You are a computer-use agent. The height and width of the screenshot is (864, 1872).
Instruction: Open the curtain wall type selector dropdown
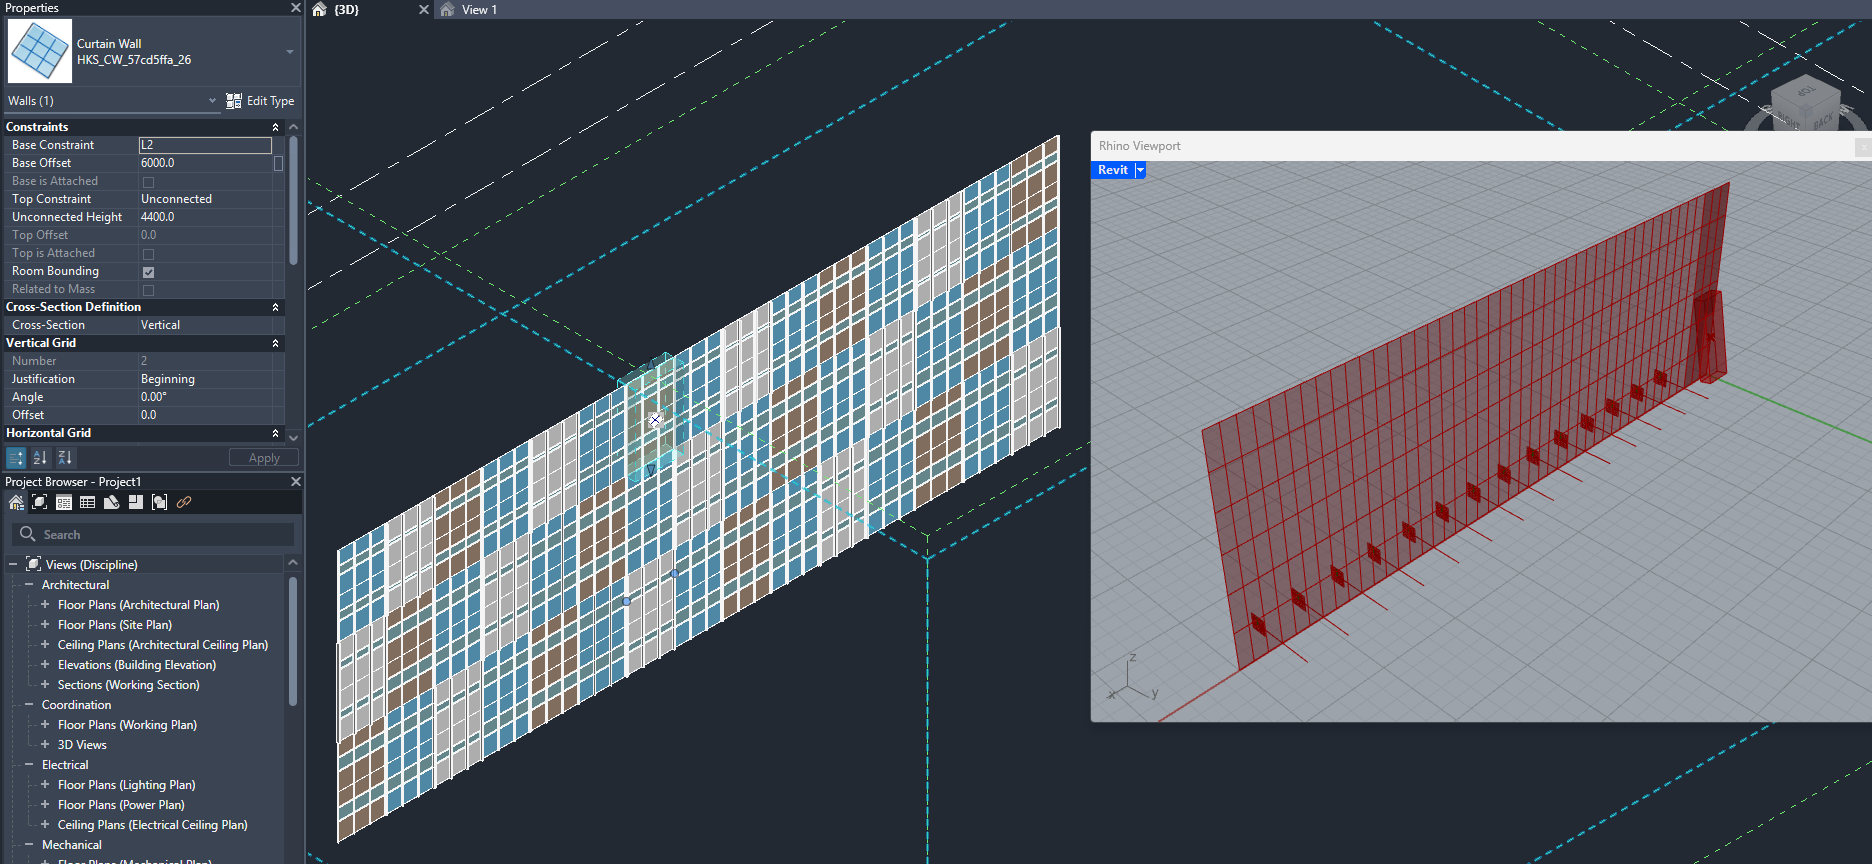tap(290, 52)
